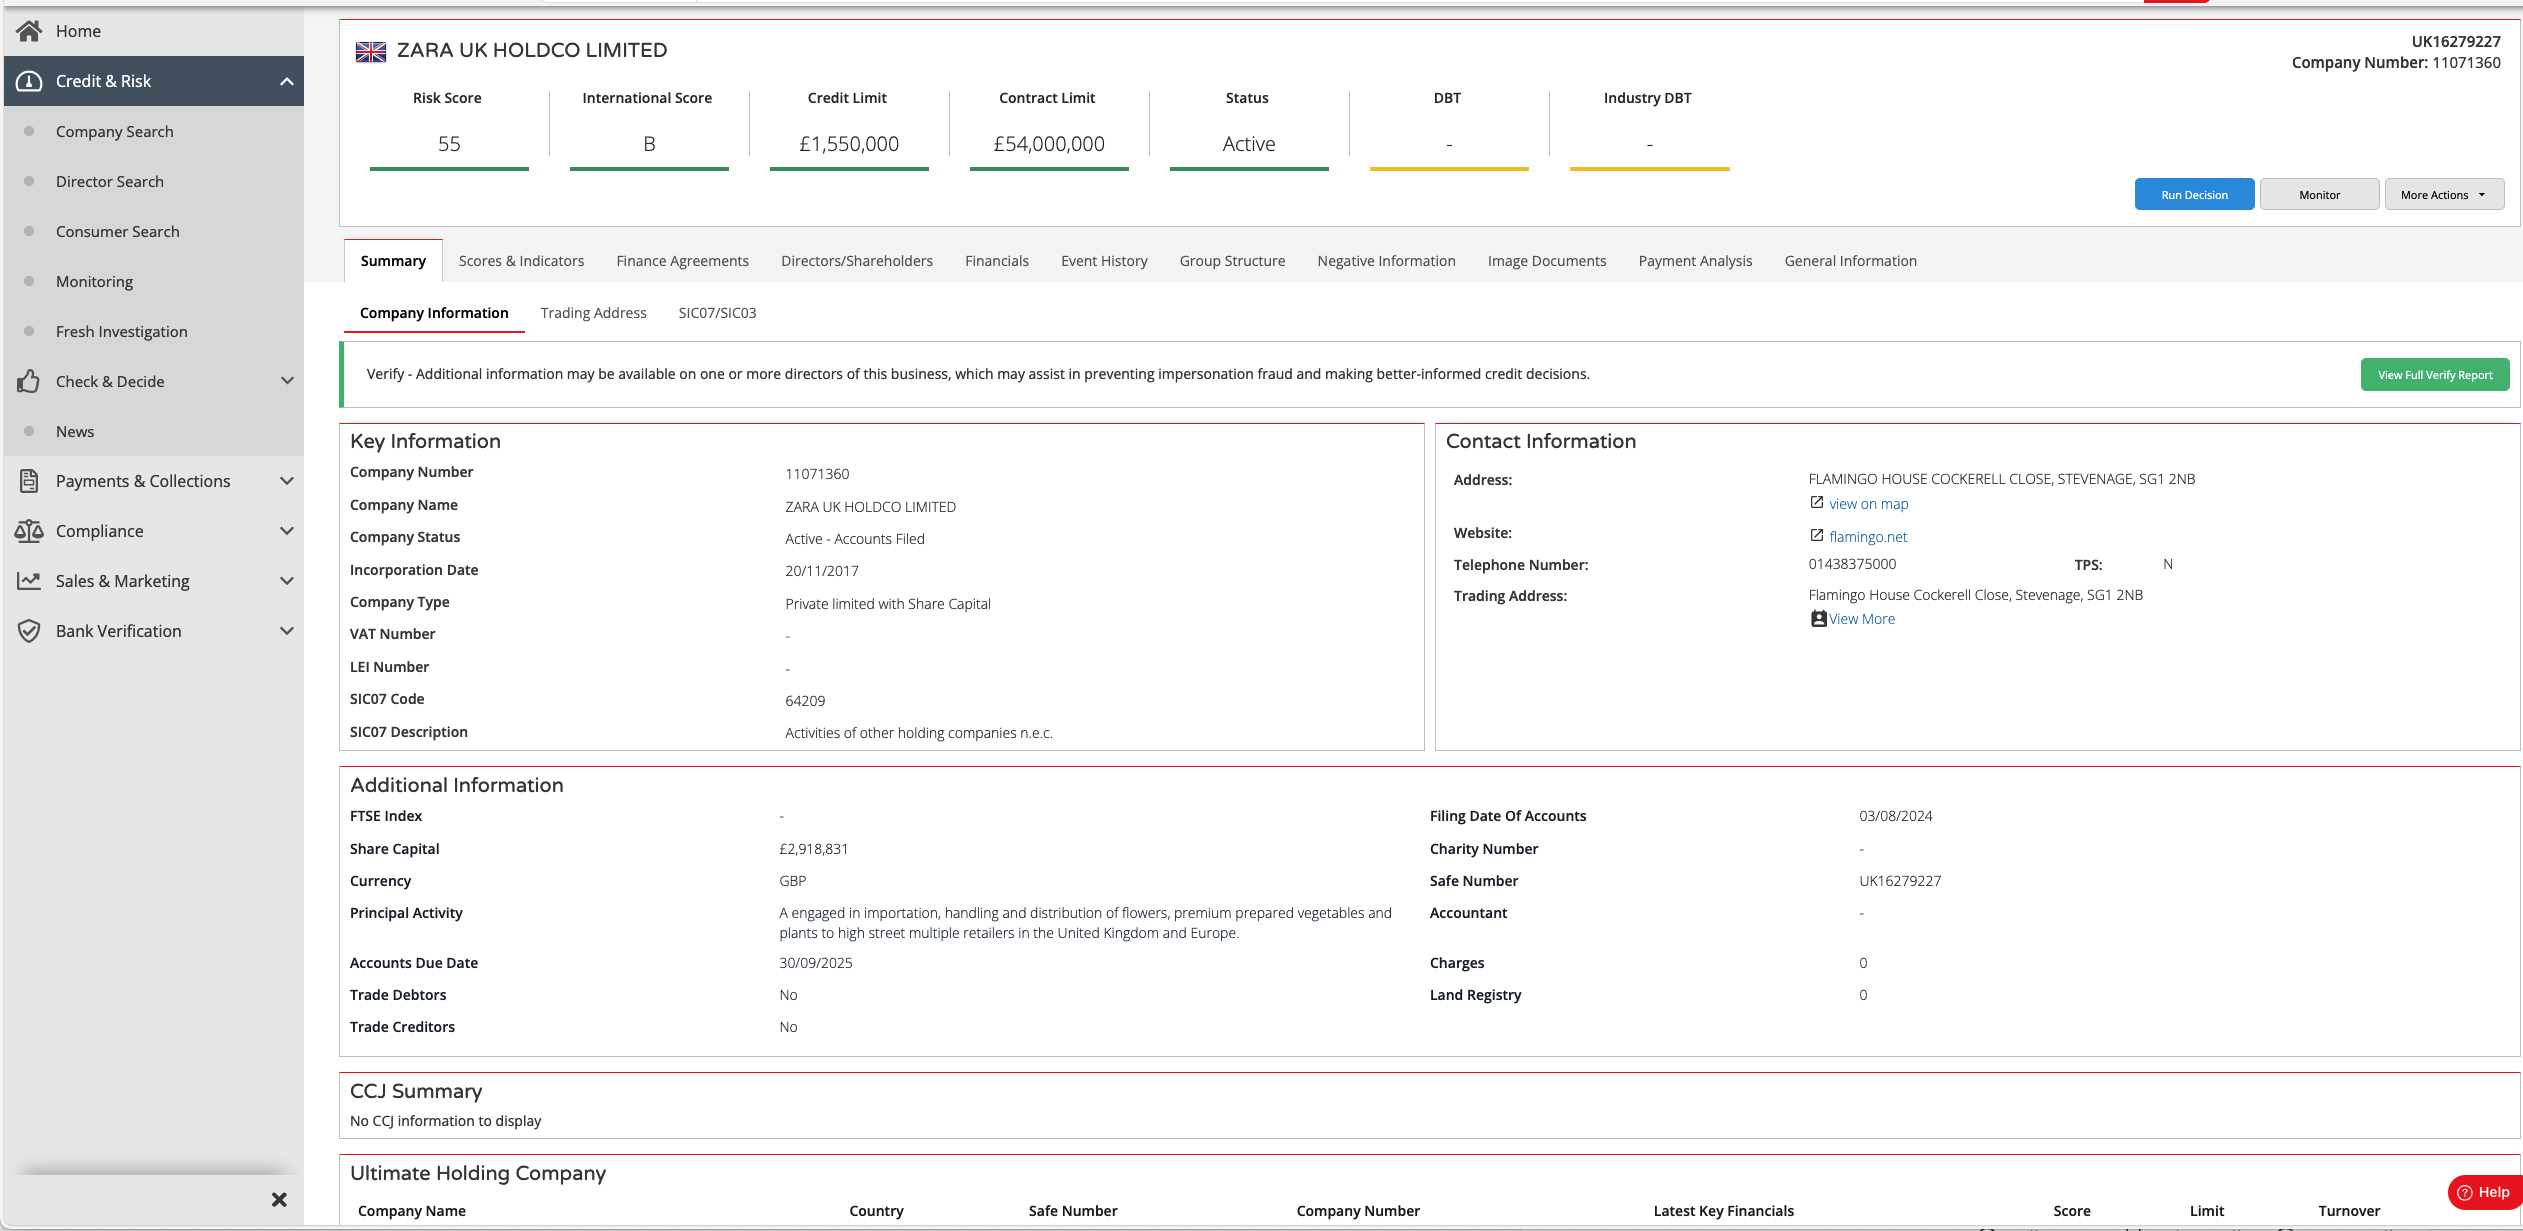Click the Filing Date value 03/08/2024
Screen dimensions: 2523x1231
pyautogui.click(x=1896, y=816)
